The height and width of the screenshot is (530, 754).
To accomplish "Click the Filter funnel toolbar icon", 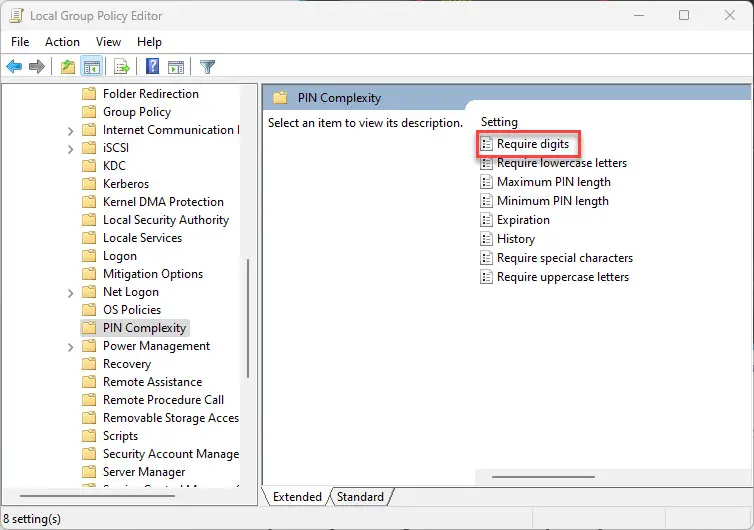I will tap(207, 66).
